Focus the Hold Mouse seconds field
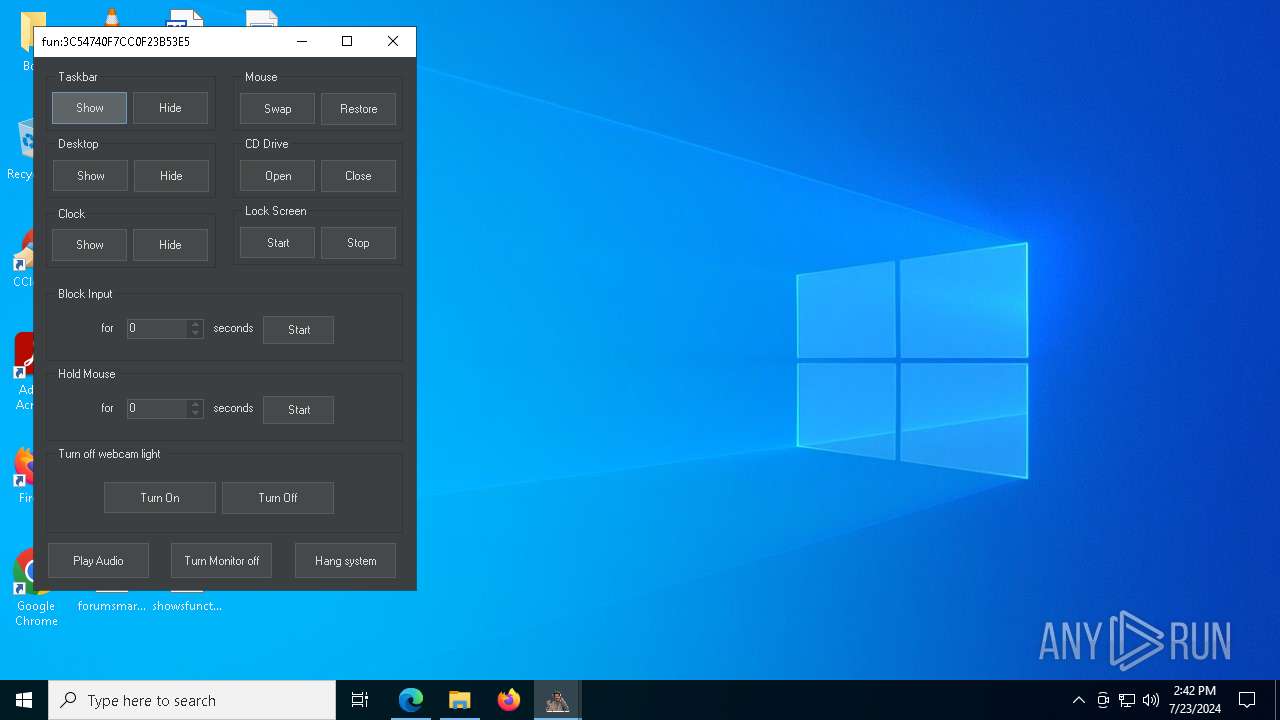Image resolution: width=1280 pixels, height=720 pixels. pyautogui.click(x=156, y=408)
